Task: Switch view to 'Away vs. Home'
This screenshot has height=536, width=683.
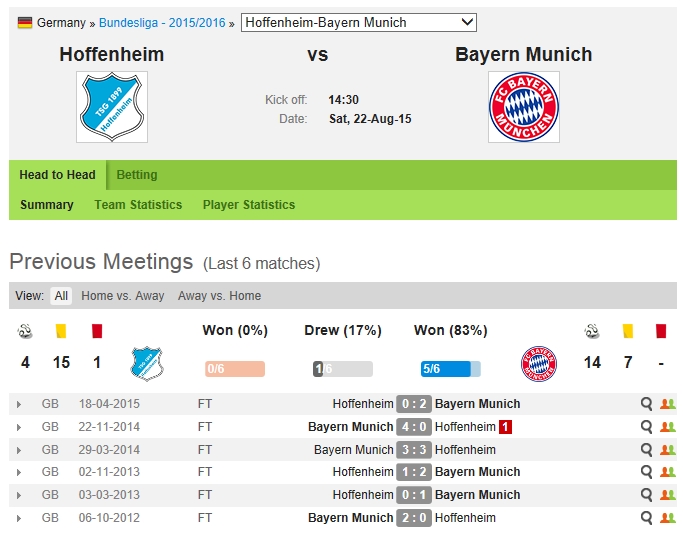Action: pos(219,296)
